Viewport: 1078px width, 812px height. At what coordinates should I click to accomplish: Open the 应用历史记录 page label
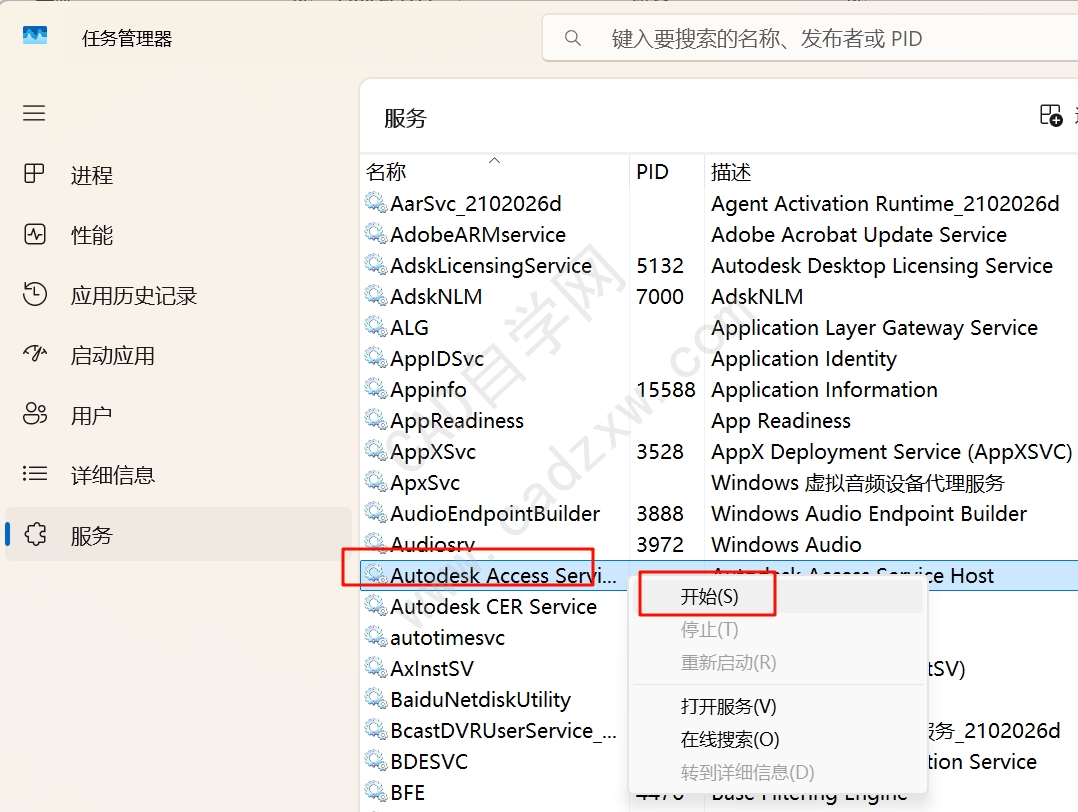(x=133, y=296)
